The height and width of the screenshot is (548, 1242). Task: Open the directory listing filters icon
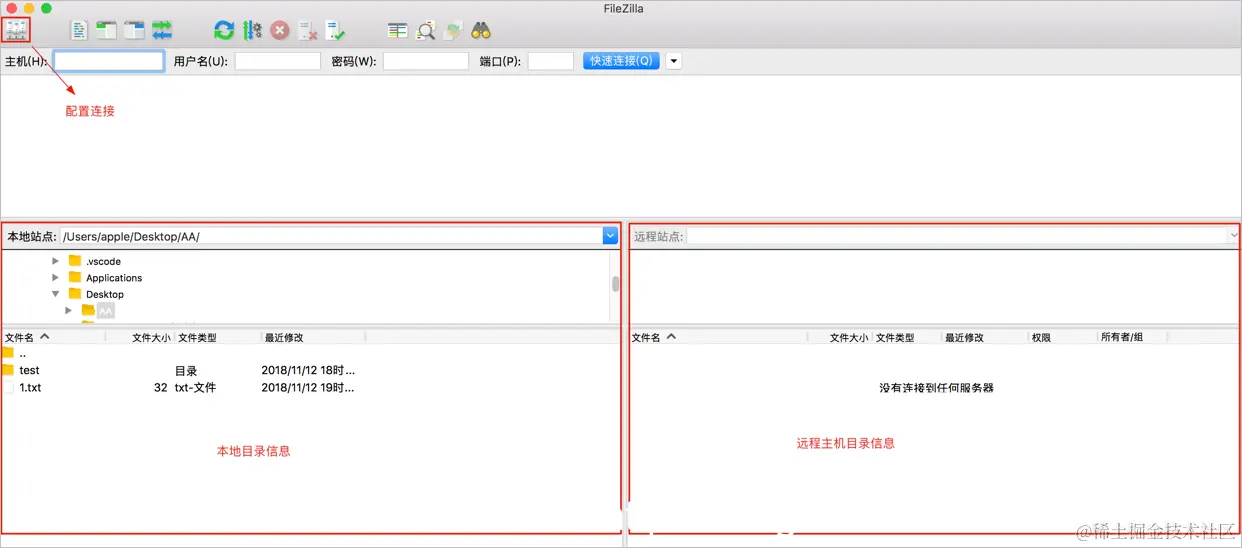click(x=398, y=30)
